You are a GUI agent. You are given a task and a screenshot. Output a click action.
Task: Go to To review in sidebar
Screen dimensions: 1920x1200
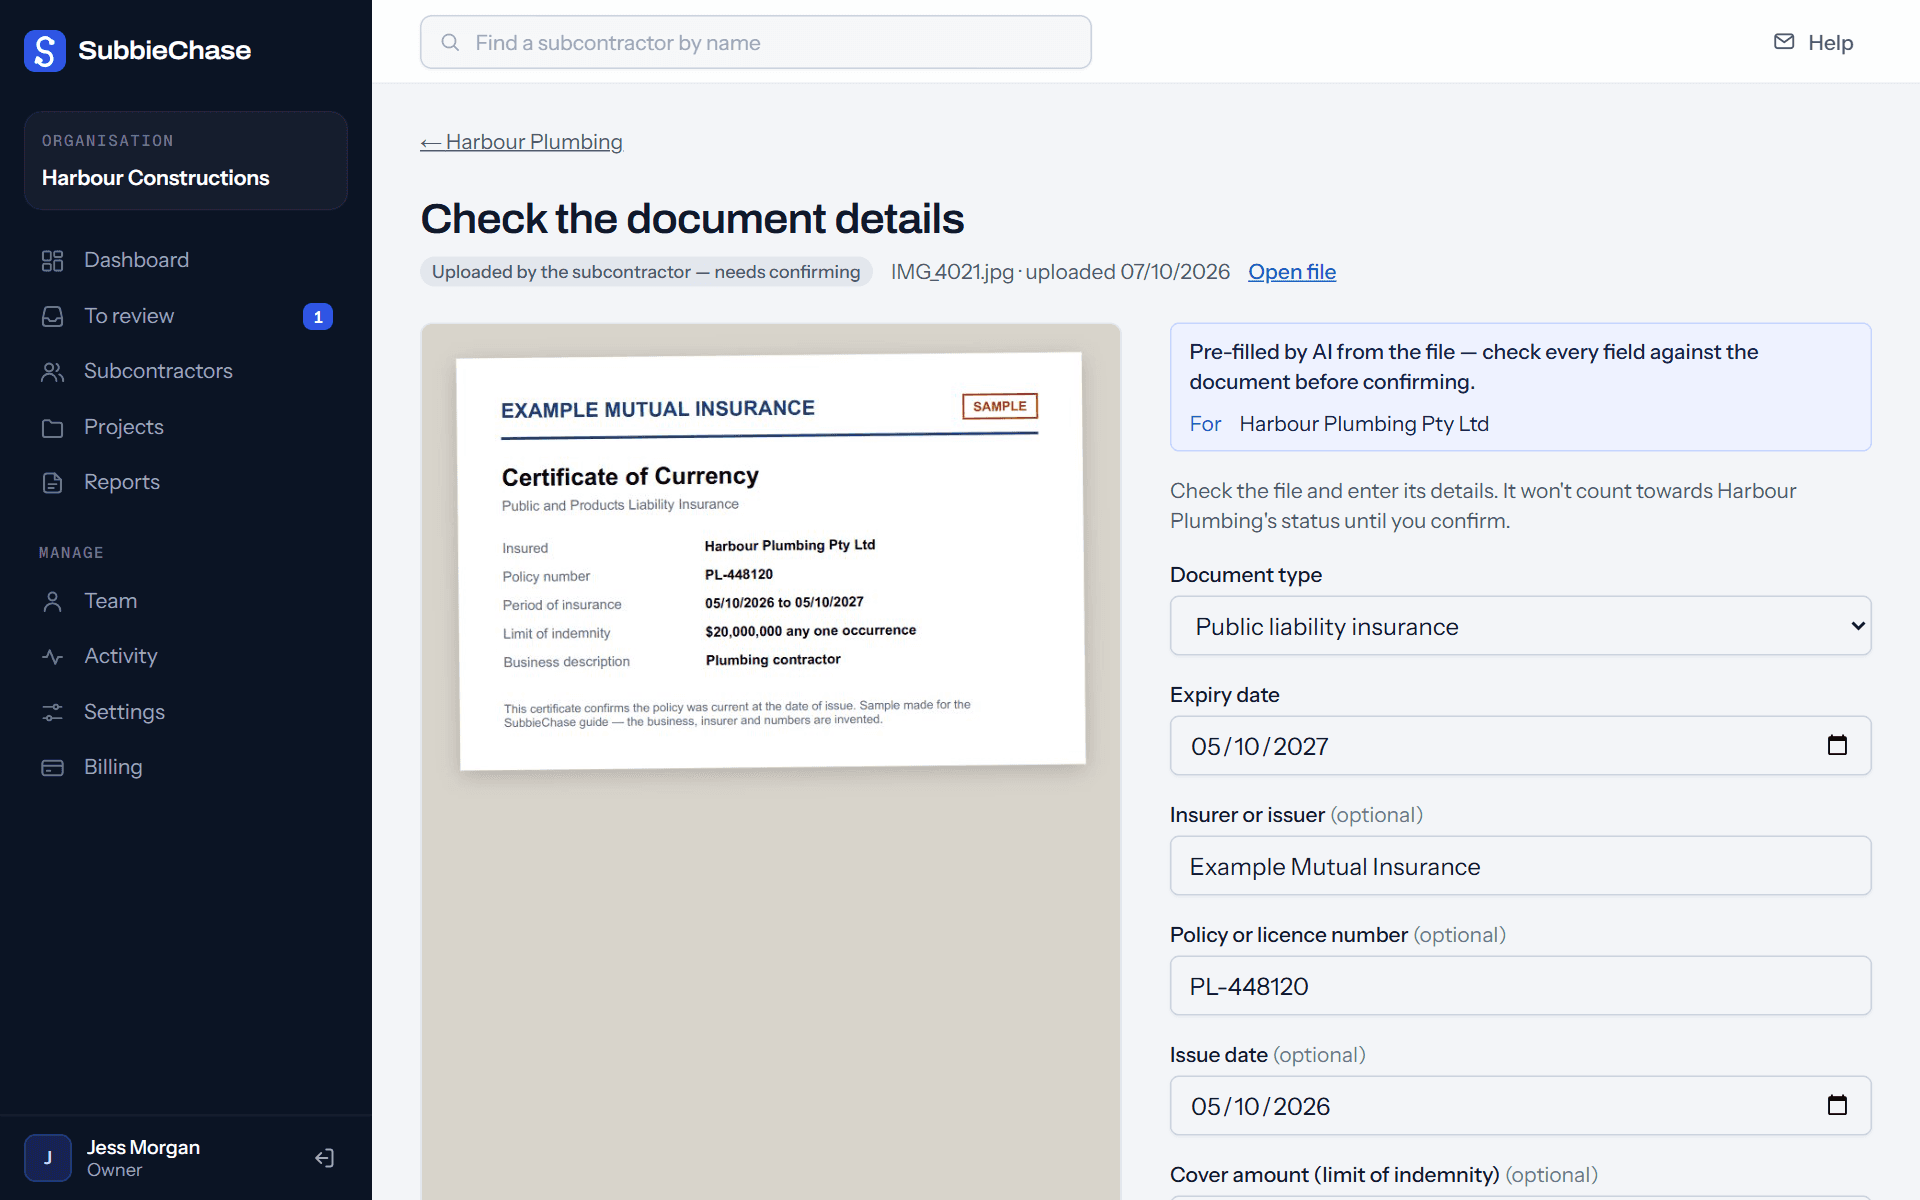click(186, 316)
